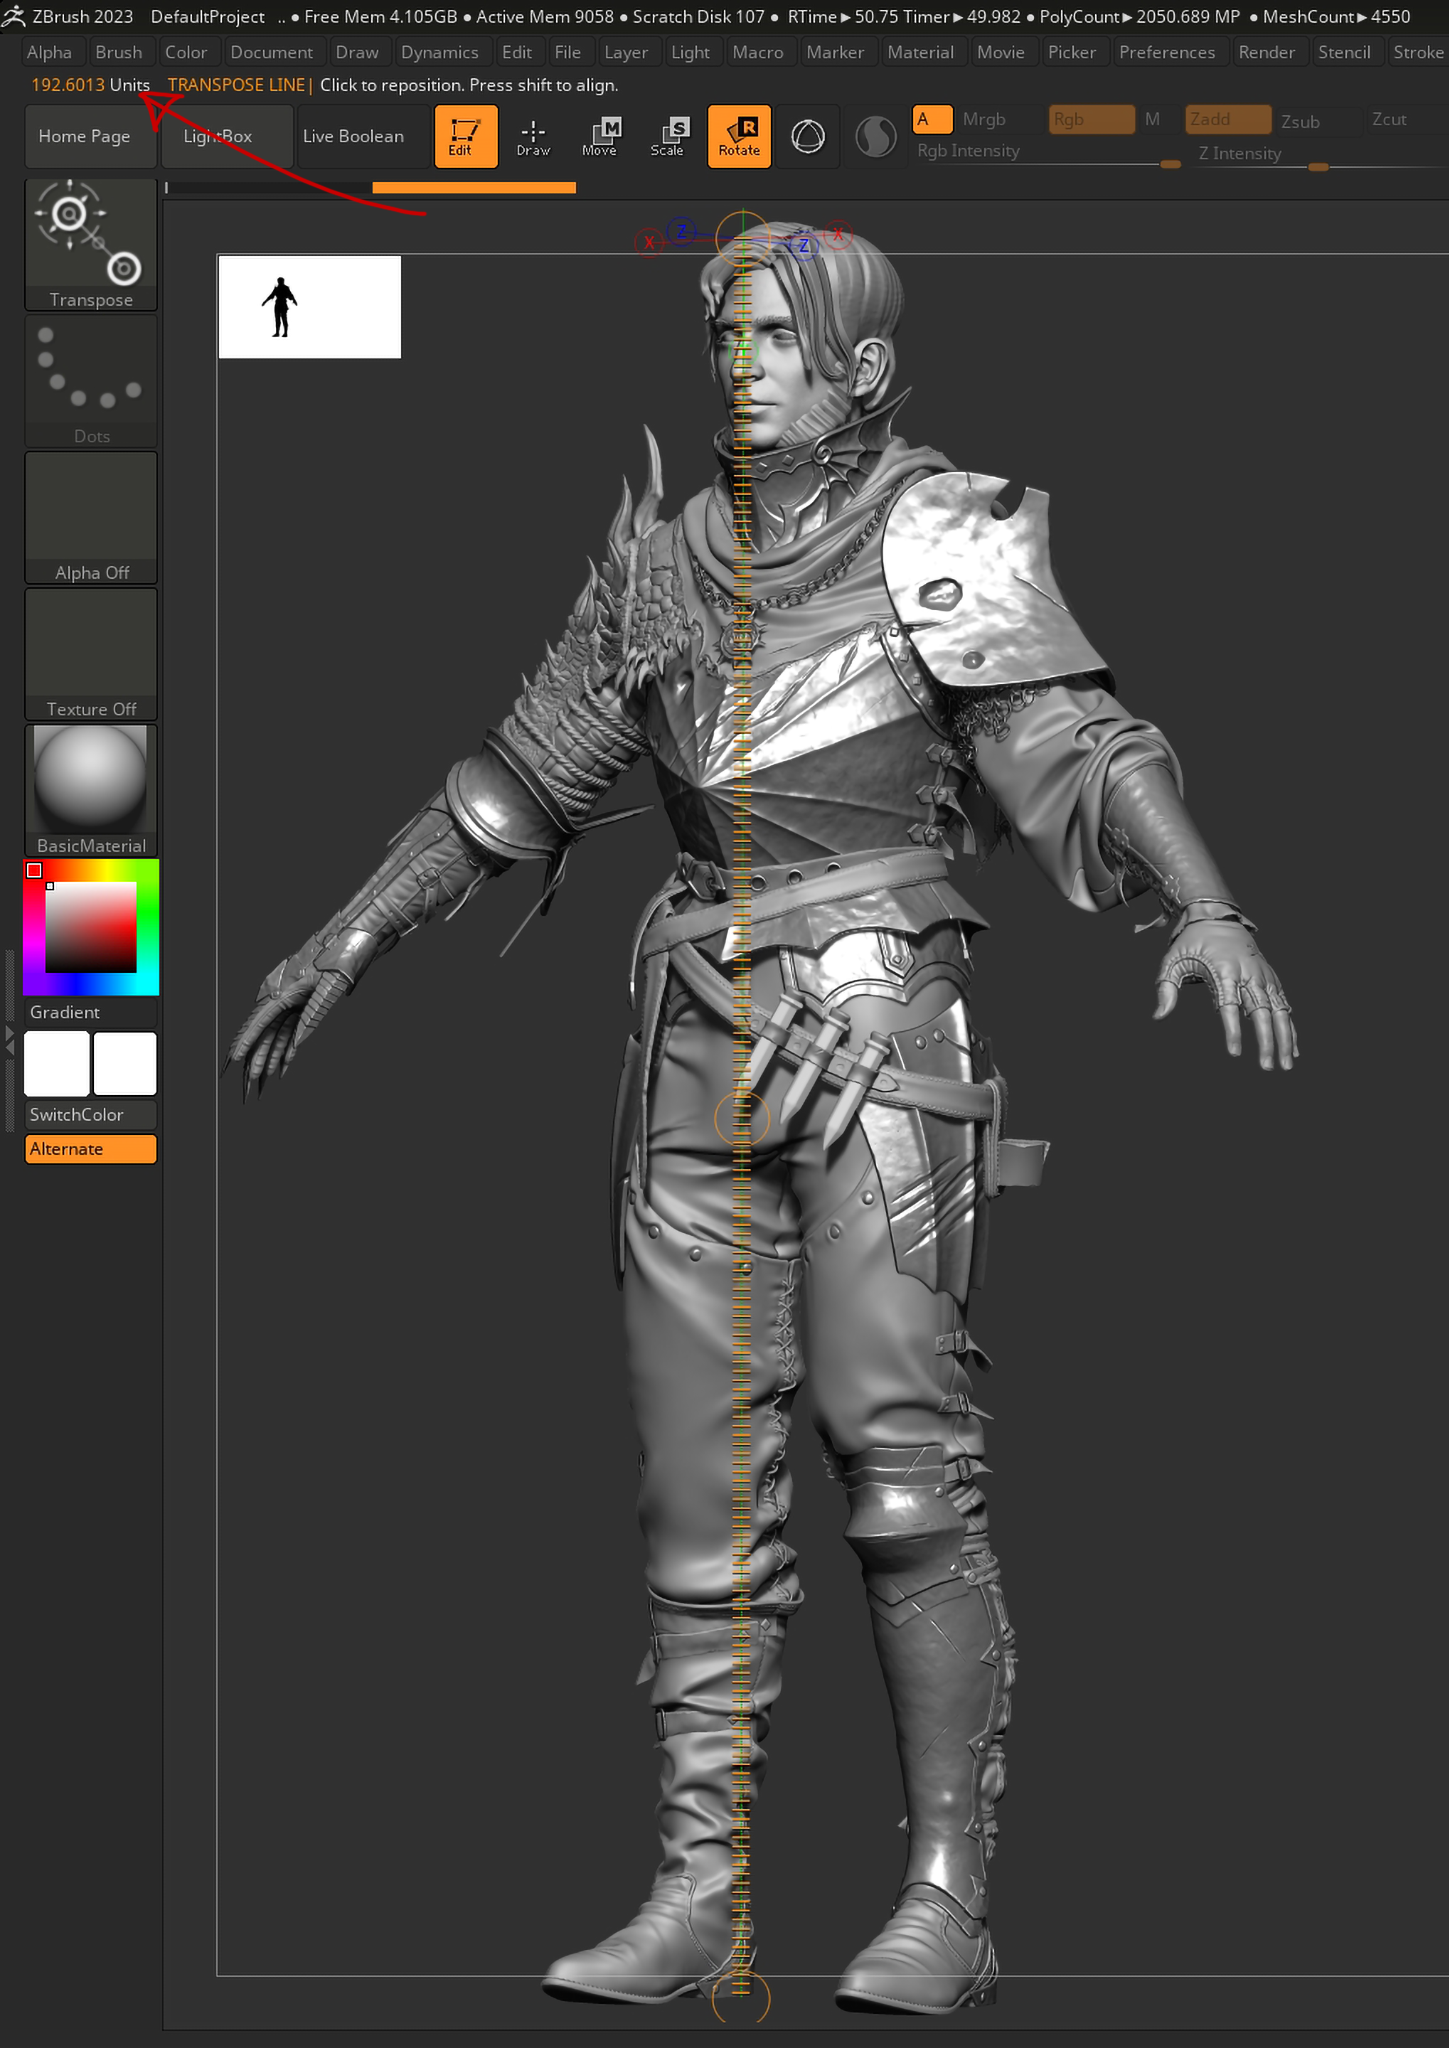Click the Gizmo 3D sphere icon
This screenshot has width=1449, height=2048.
click(808, 136)
